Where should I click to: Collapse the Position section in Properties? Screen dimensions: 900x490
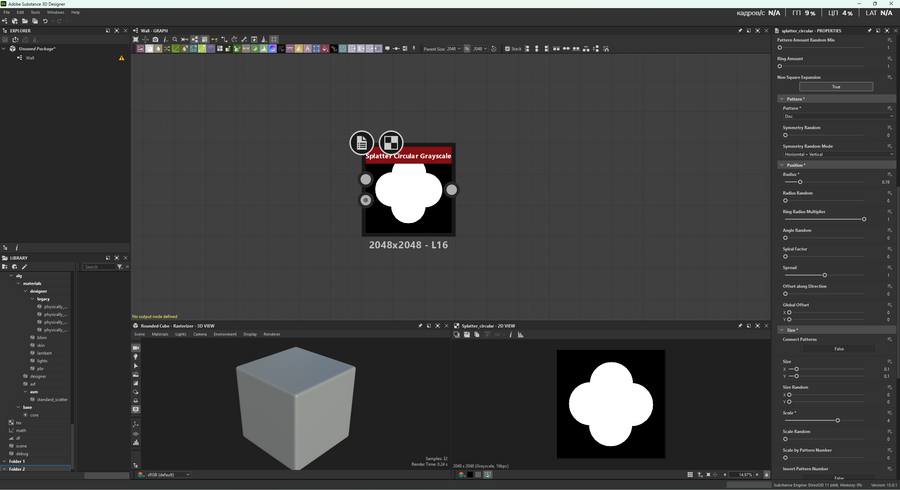(781, 165)
